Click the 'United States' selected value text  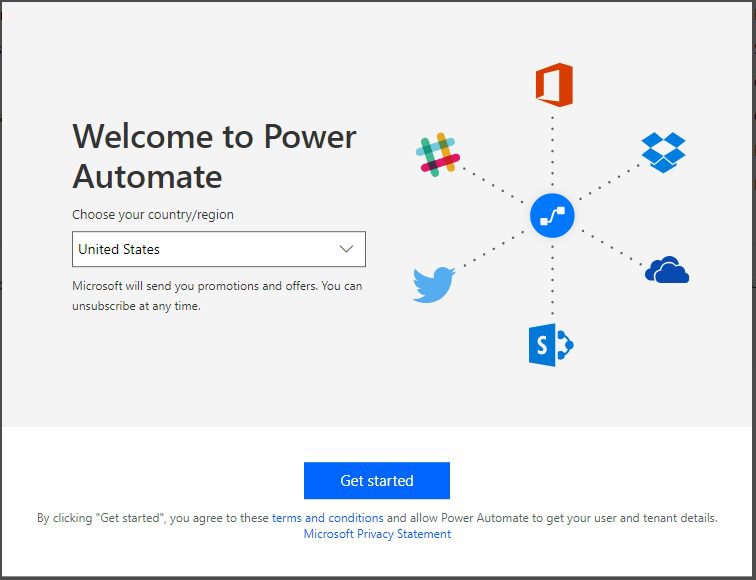pos(119,249)
